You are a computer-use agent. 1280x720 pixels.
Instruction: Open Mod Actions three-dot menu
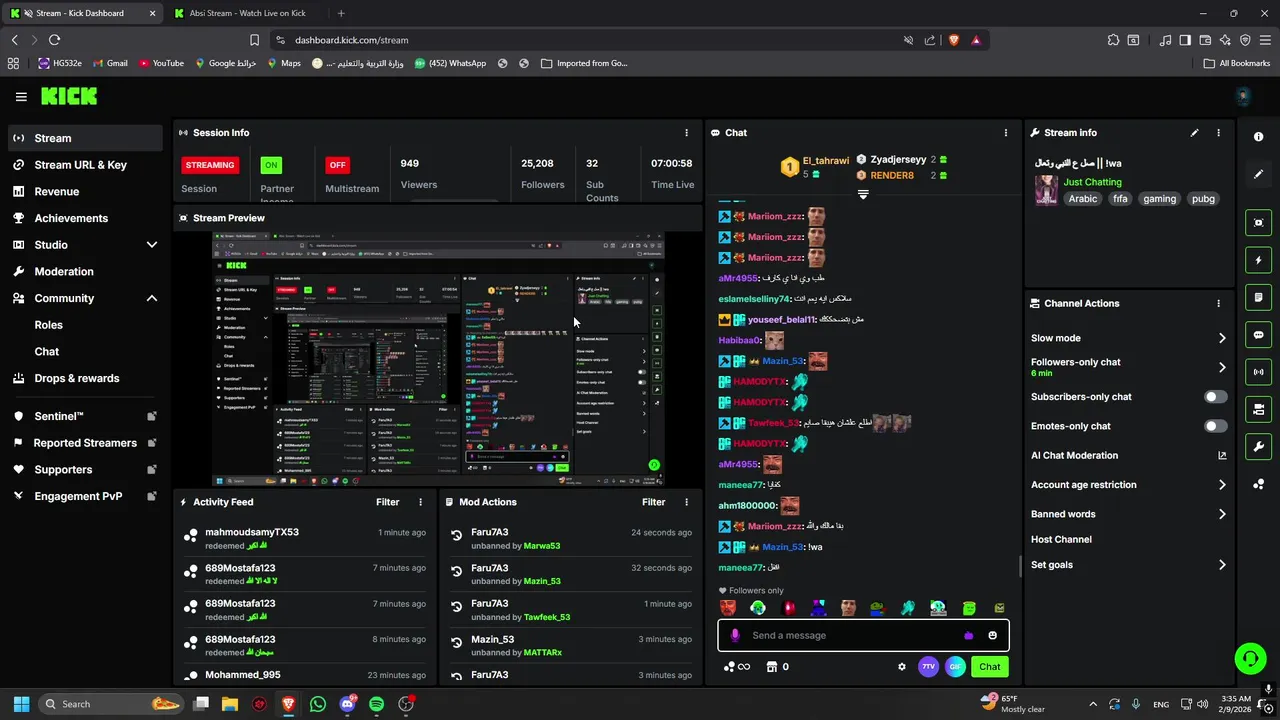click(x=686, y=502)
